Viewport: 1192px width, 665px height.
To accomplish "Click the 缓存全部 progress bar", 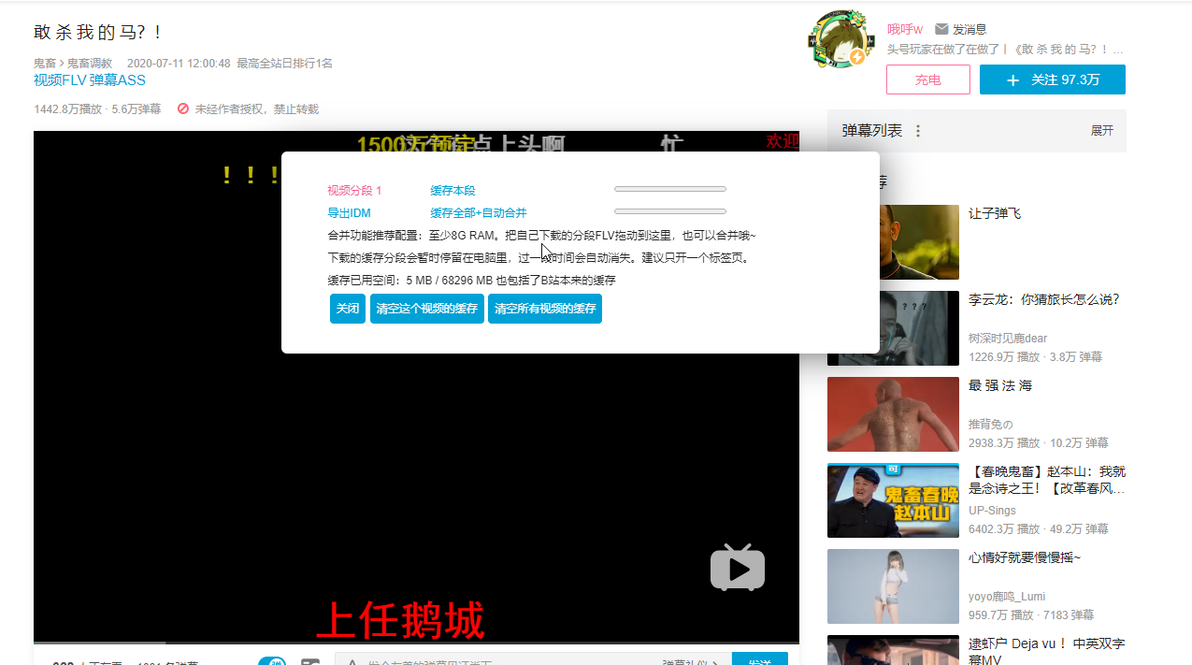I will (x=670, y=212).
